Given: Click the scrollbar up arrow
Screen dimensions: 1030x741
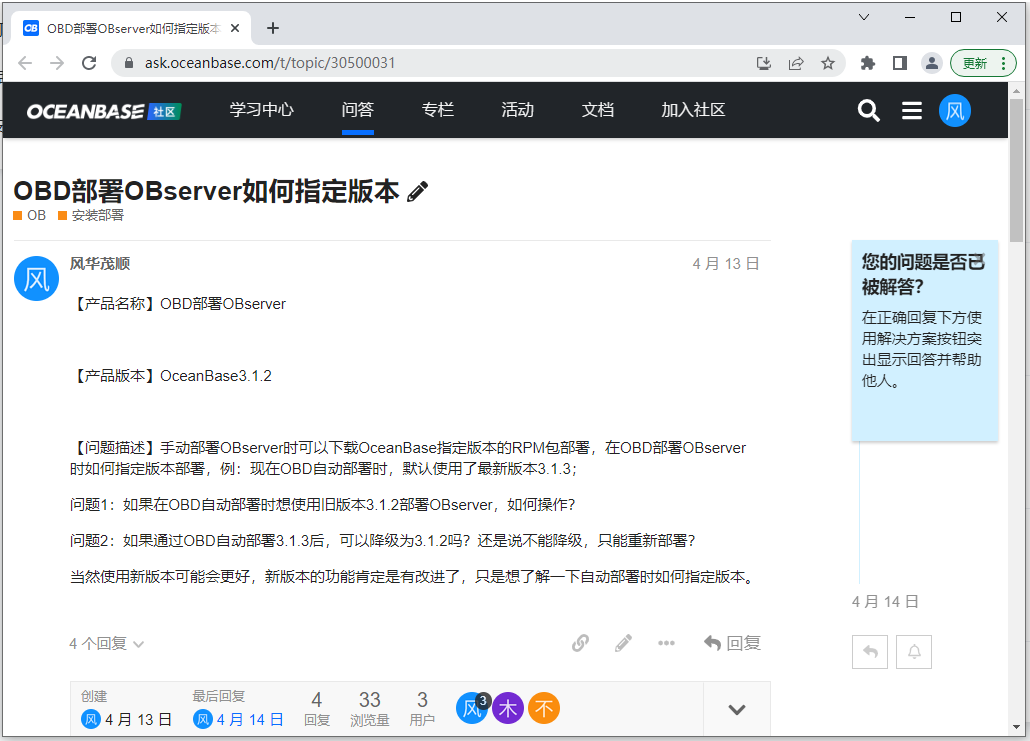Looking at the screenshot, I should point(1016,91).
